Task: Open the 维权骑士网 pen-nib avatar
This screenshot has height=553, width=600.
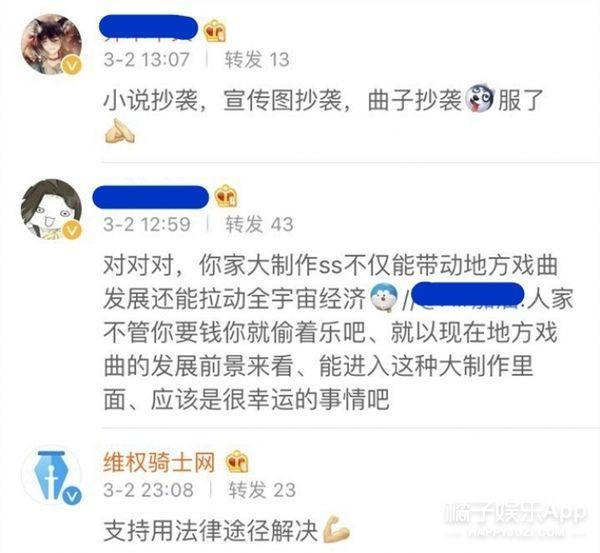Action: (x=51, y=475)
